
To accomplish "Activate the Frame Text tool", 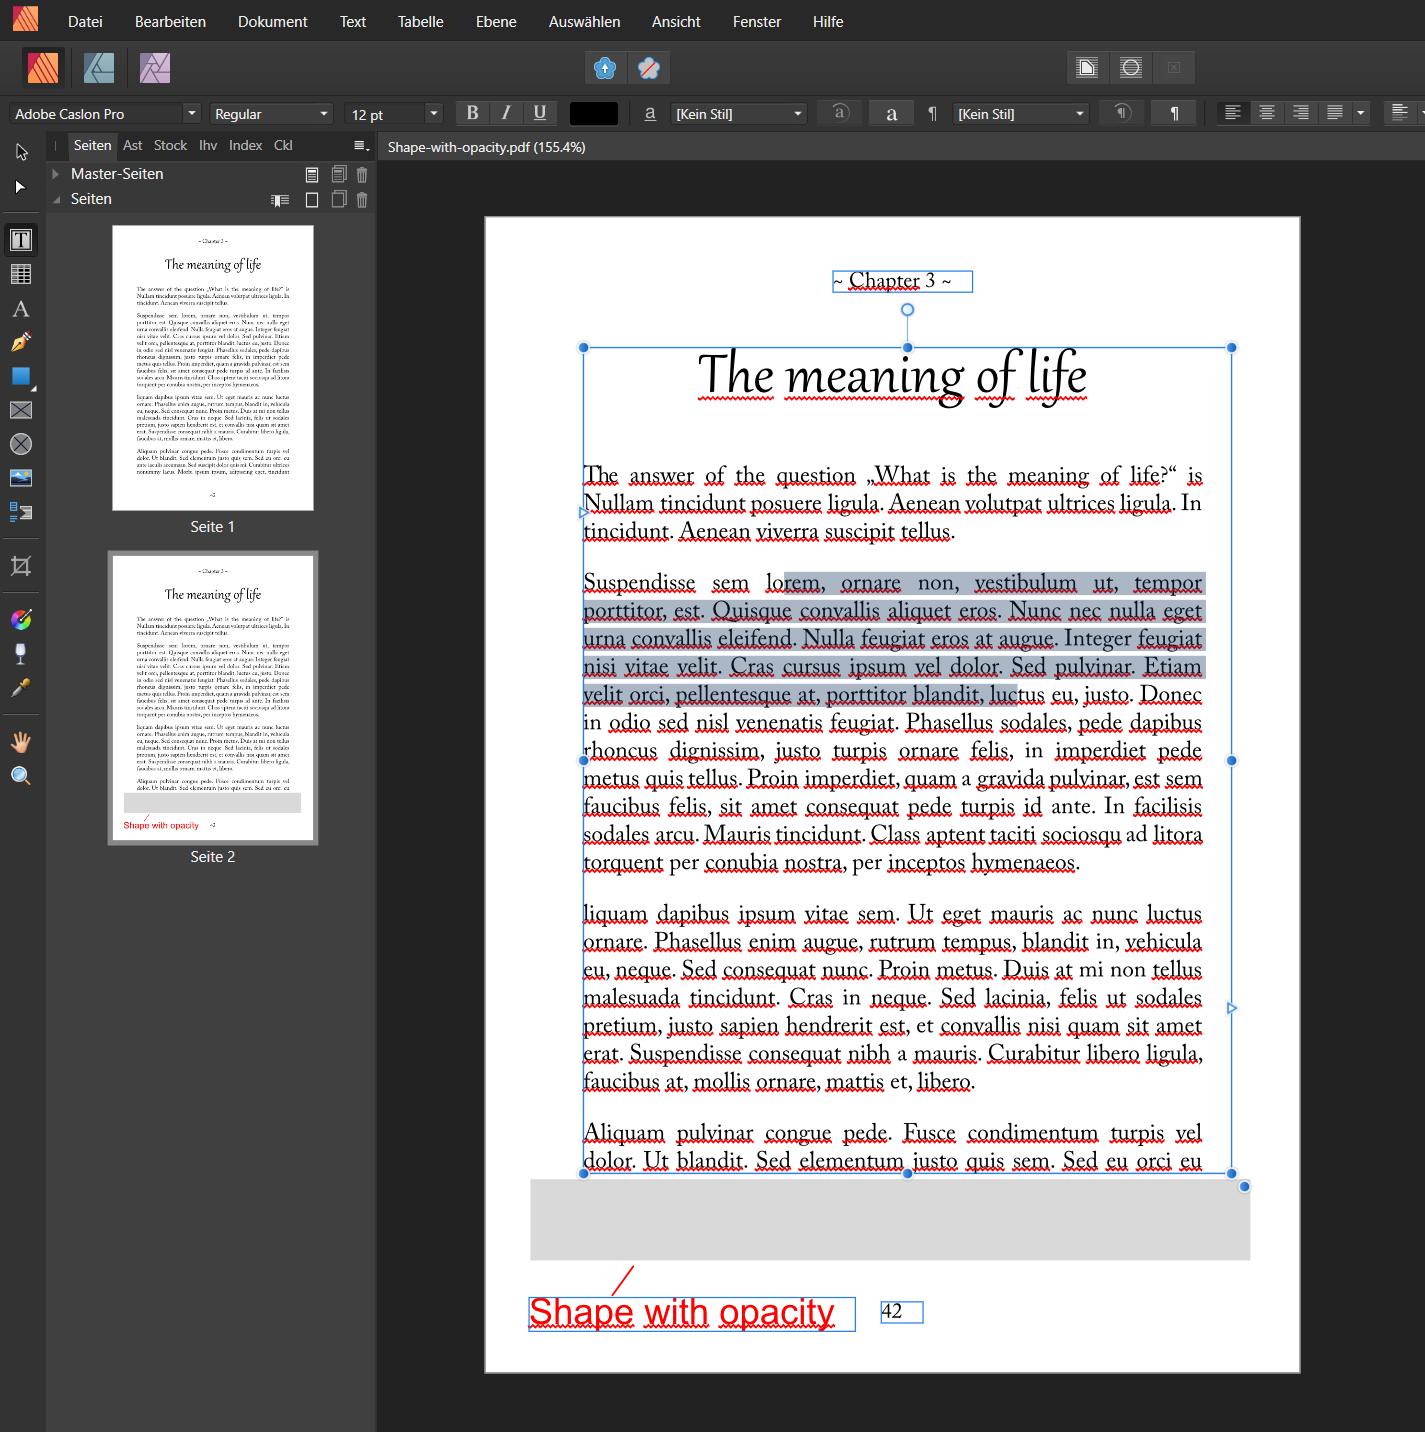I will tap(21, 240).
